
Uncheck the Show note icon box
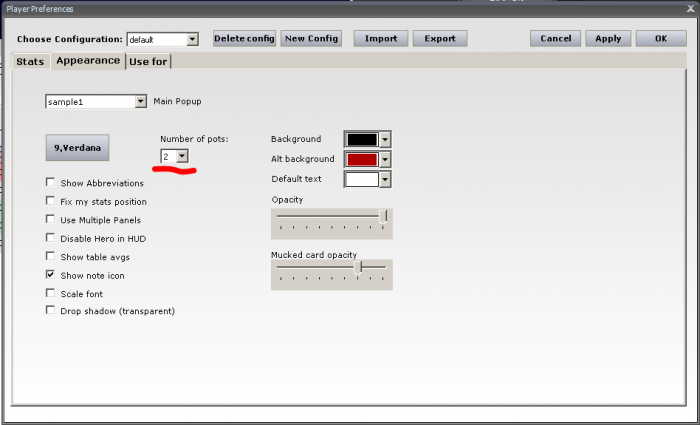pos(50,275)
